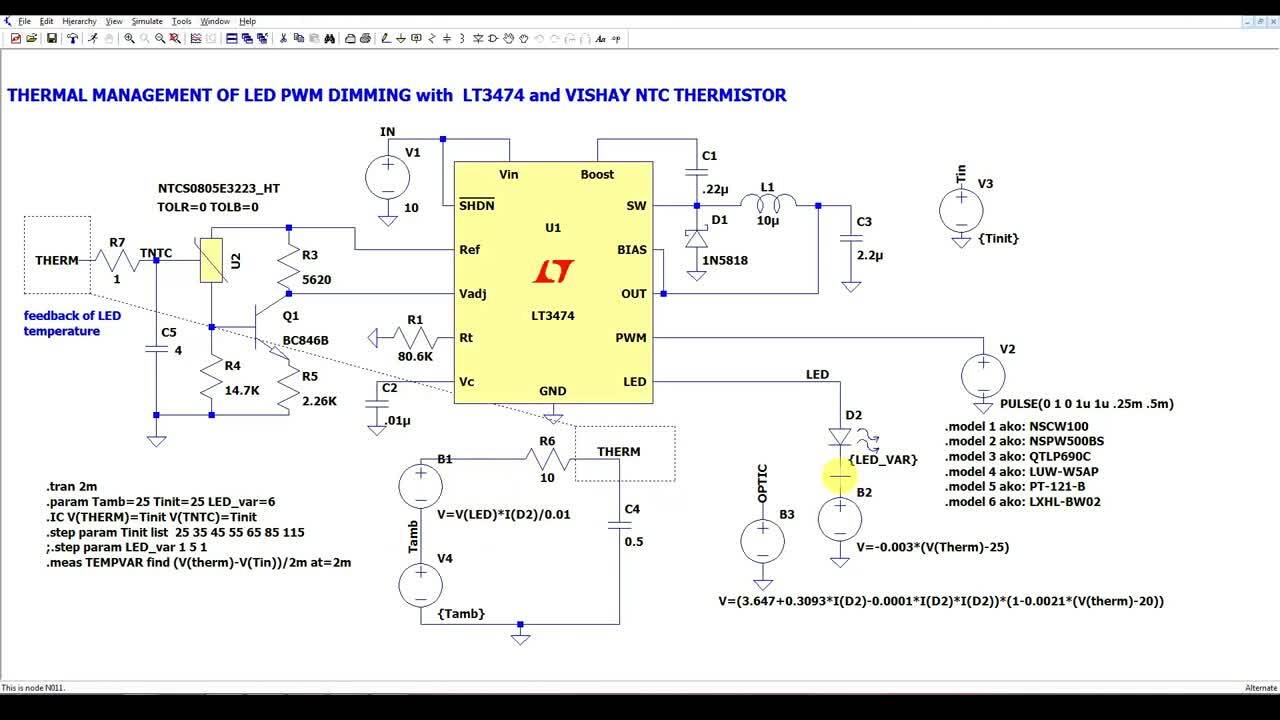This screenshot has height=720, width=1280.
Task: Select the Place Diode tool
Action: pyautogui.click(x=478, y=39)
